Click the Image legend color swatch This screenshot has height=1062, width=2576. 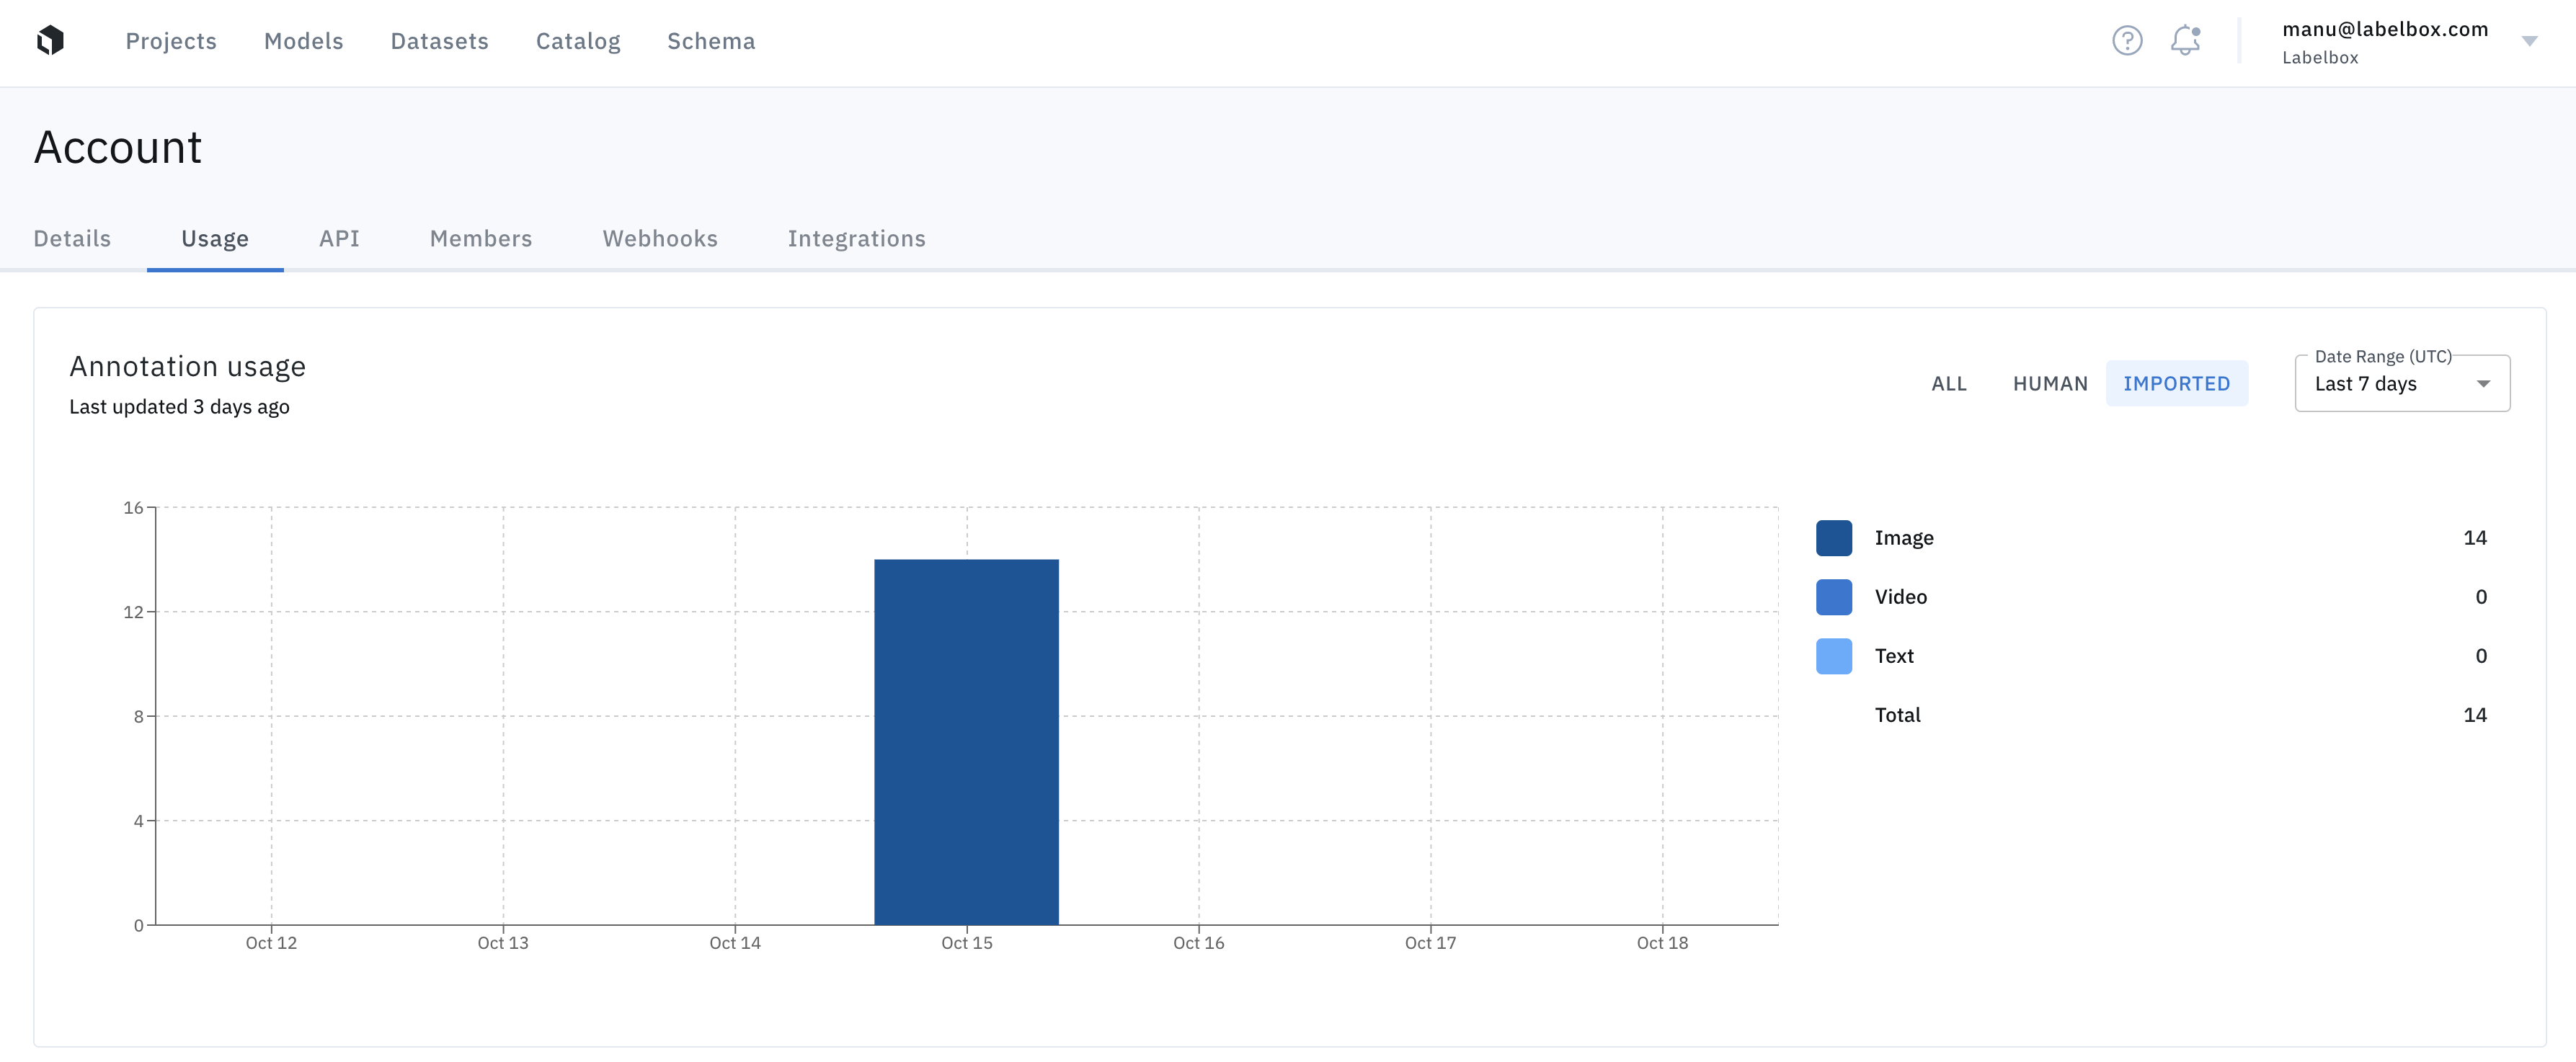coord(1833,538)
